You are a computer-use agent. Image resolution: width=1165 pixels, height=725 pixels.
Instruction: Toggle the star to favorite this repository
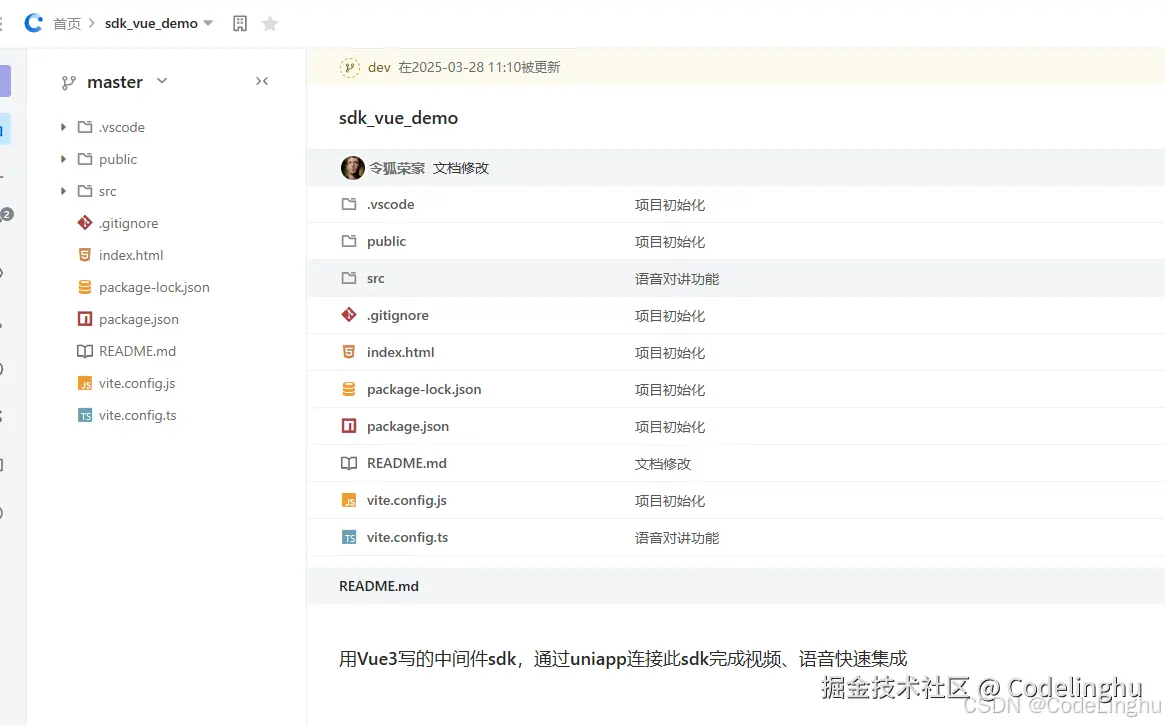269,22
